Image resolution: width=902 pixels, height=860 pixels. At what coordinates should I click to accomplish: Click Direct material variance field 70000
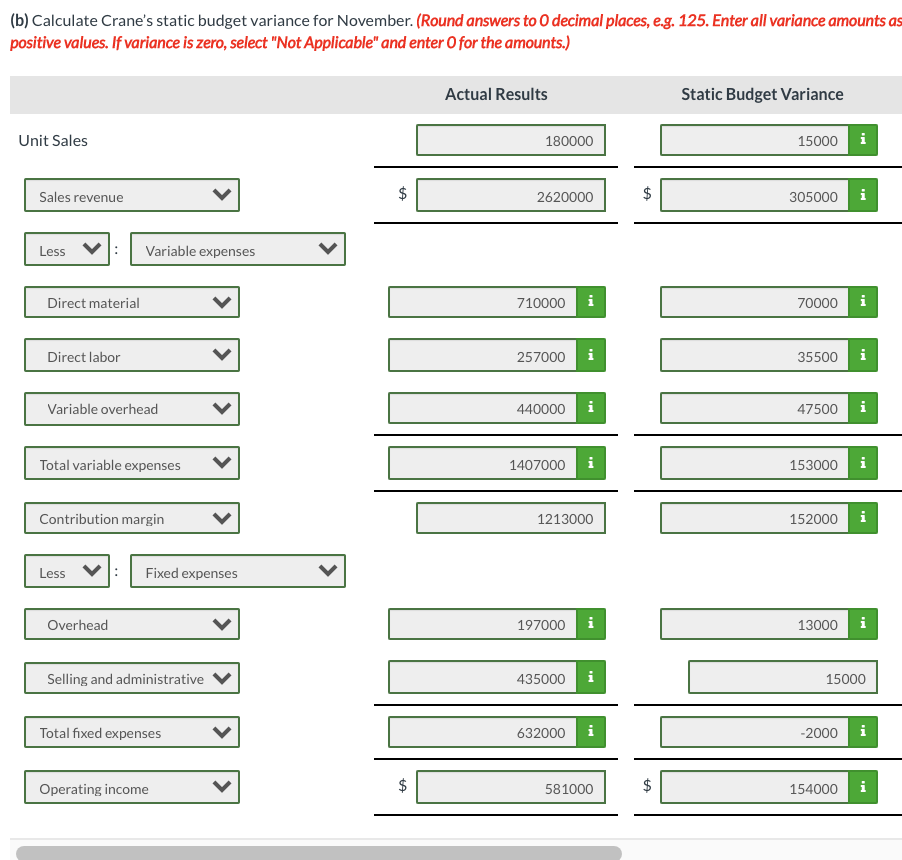pyautogui.click(x=755, y=302)
